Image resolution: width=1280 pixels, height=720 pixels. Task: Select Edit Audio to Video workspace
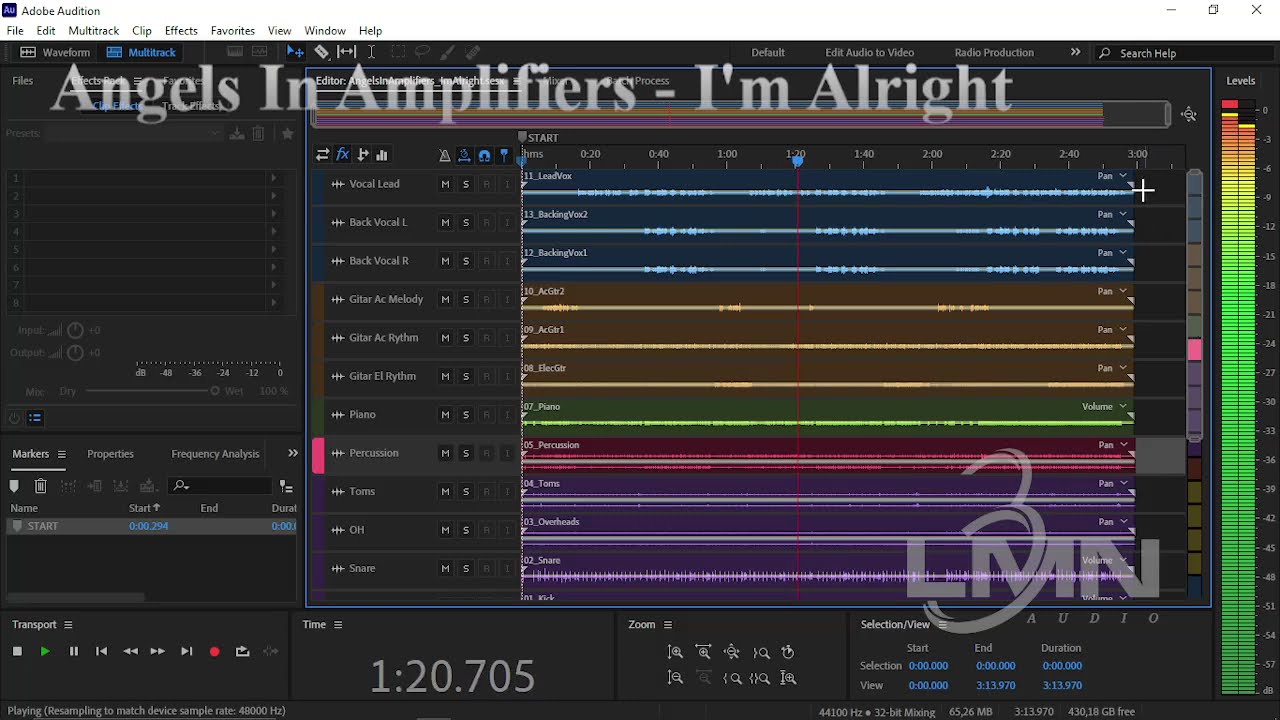click(869, 52)
